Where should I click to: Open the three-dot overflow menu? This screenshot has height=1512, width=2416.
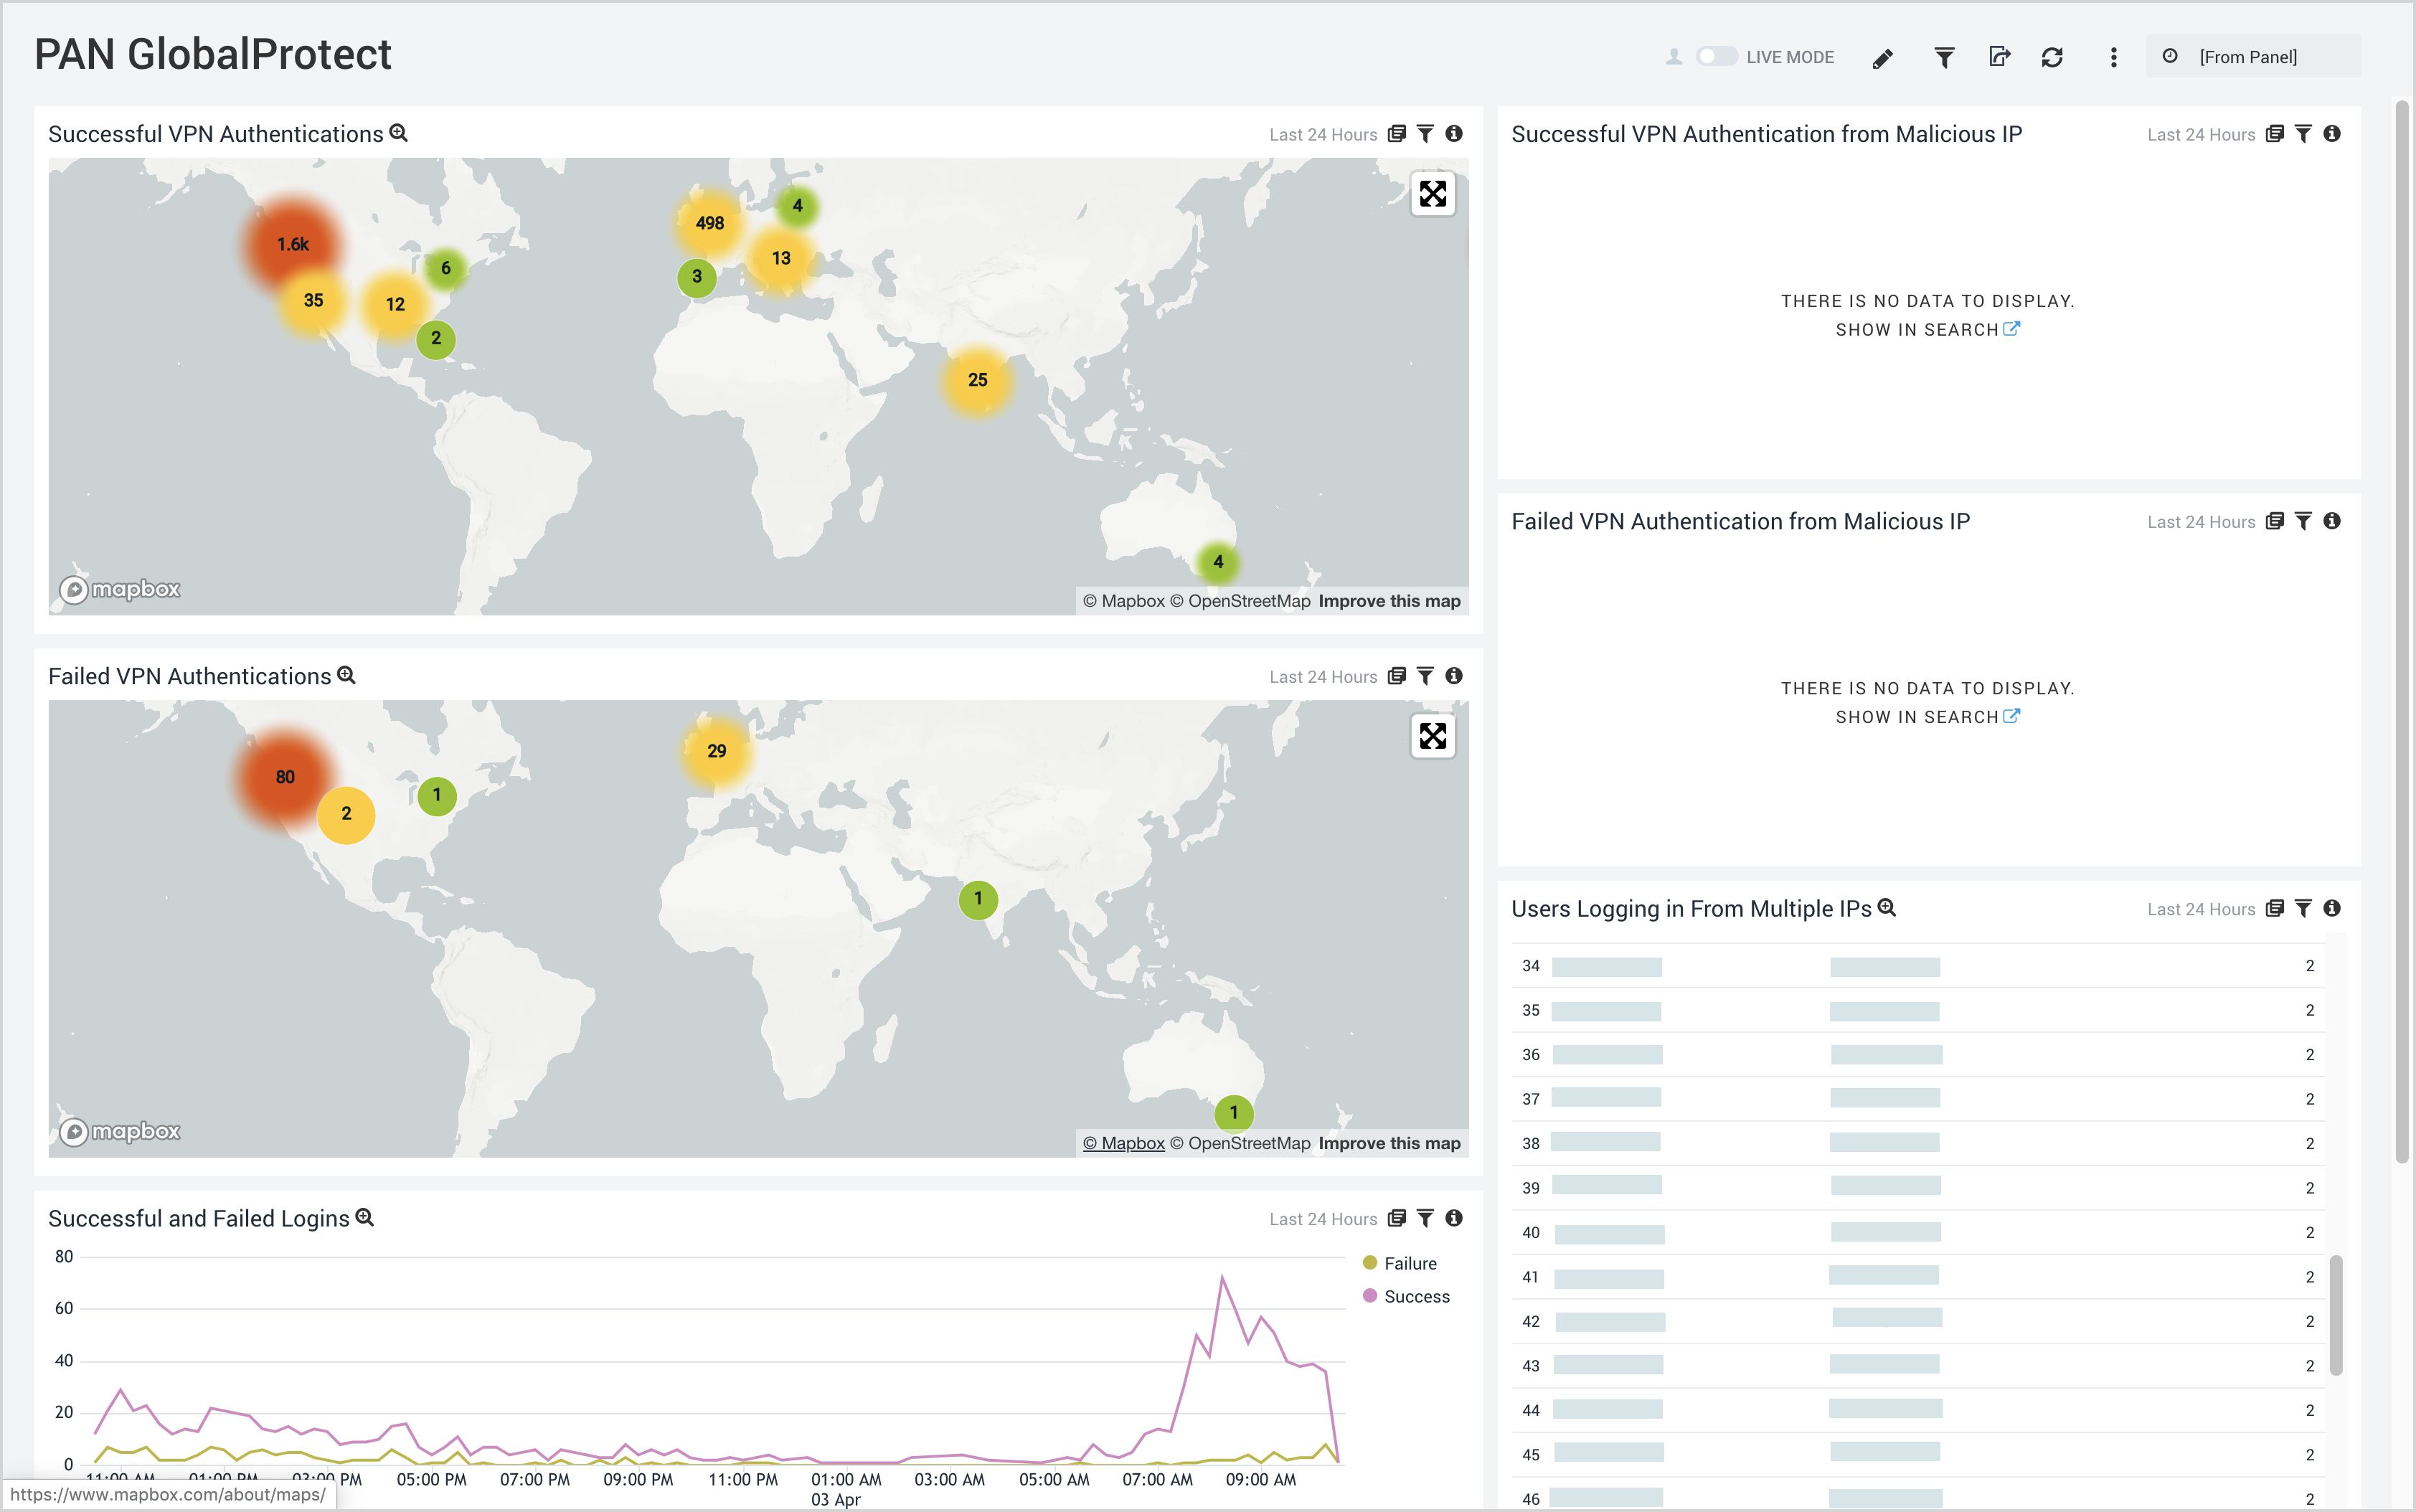click(2113, 57)
